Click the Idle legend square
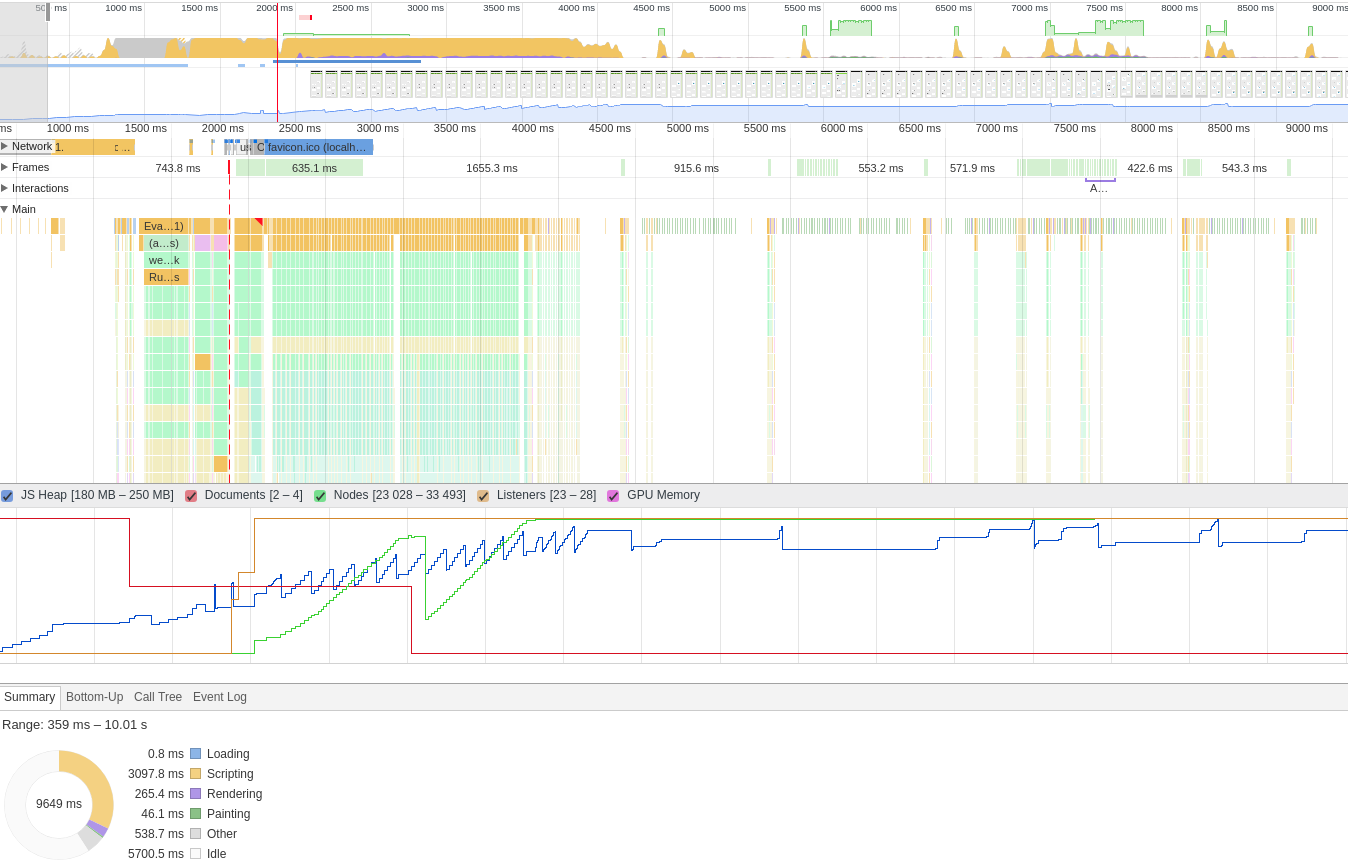Screen dimensions: 1348x867 coord(193,853)
